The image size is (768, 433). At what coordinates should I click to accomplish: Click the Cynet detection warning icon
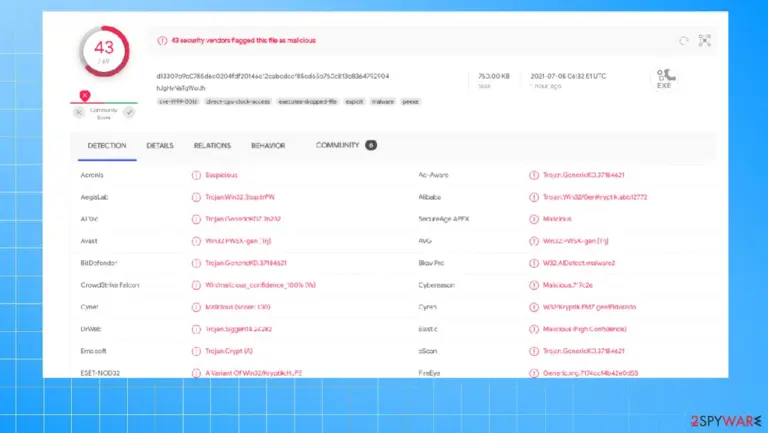(x=196, y=307)
